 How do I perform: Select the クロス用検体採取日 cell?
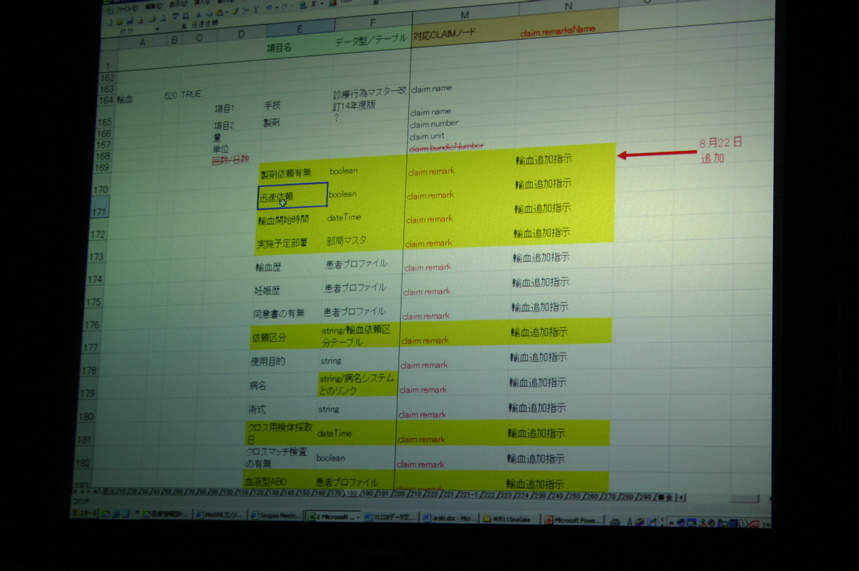coord(280,433)
